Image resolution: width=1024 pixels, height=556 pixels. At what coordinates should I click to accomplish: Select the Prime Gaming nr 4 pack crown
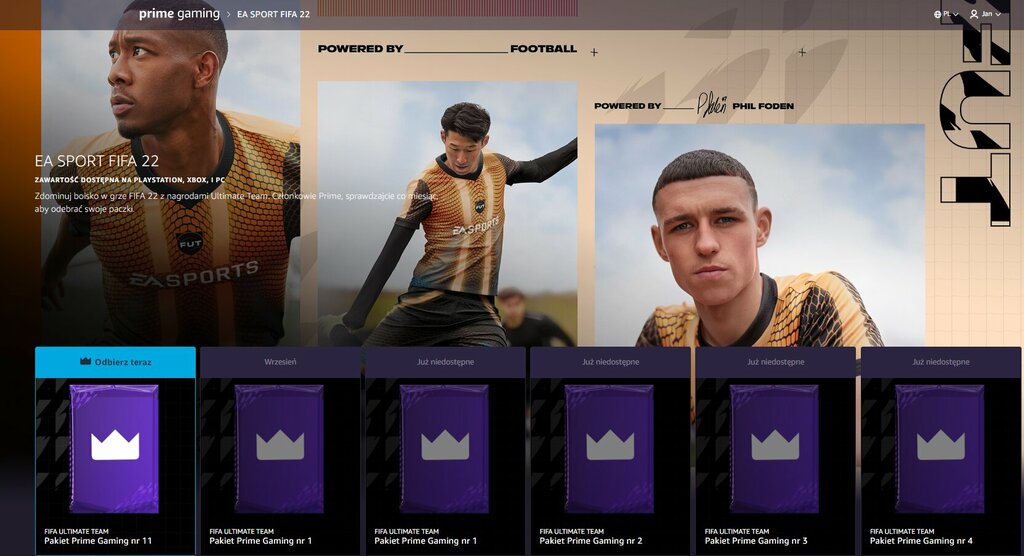pyautogui.click(x=941, y=446)
